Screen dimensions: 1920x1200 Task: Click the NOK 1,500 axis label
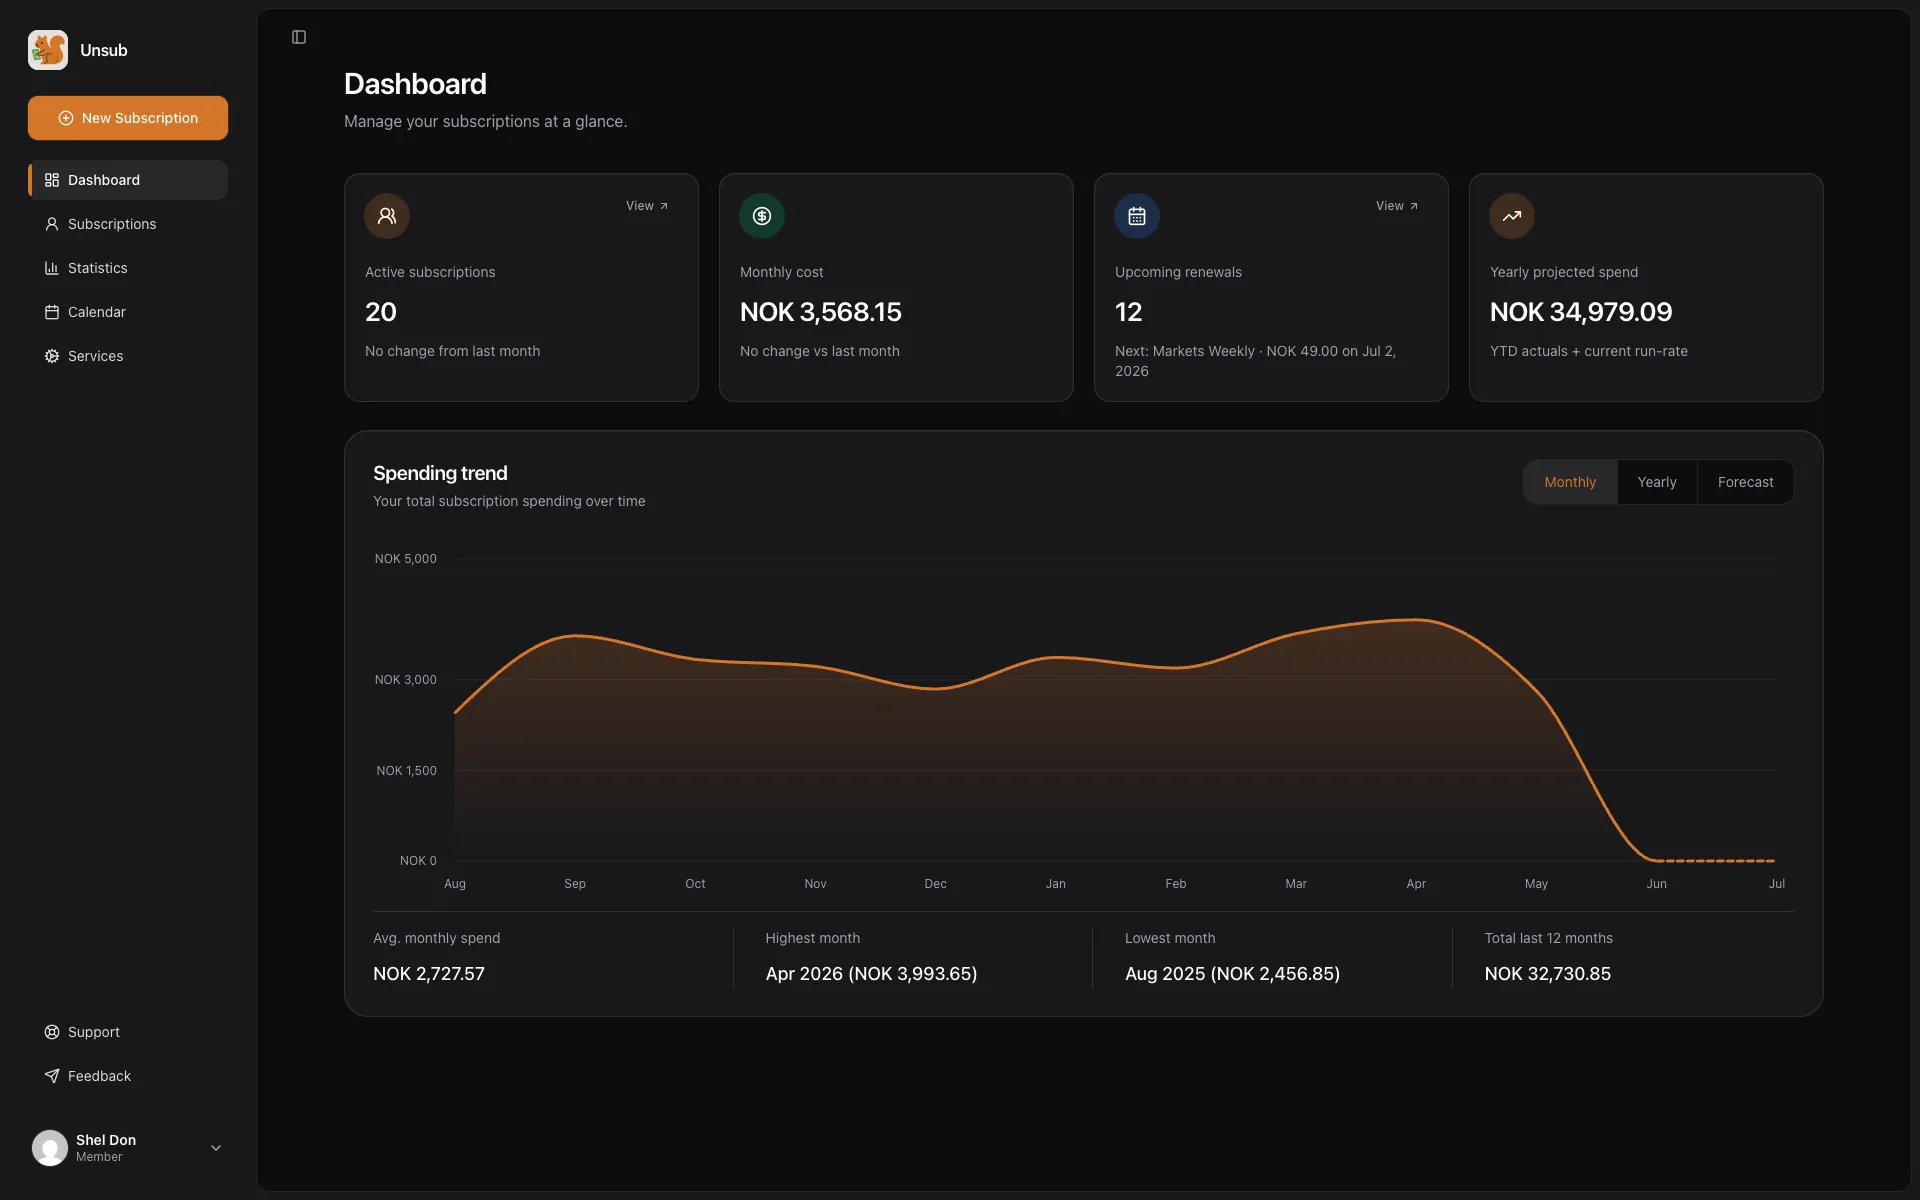[406, 771]
